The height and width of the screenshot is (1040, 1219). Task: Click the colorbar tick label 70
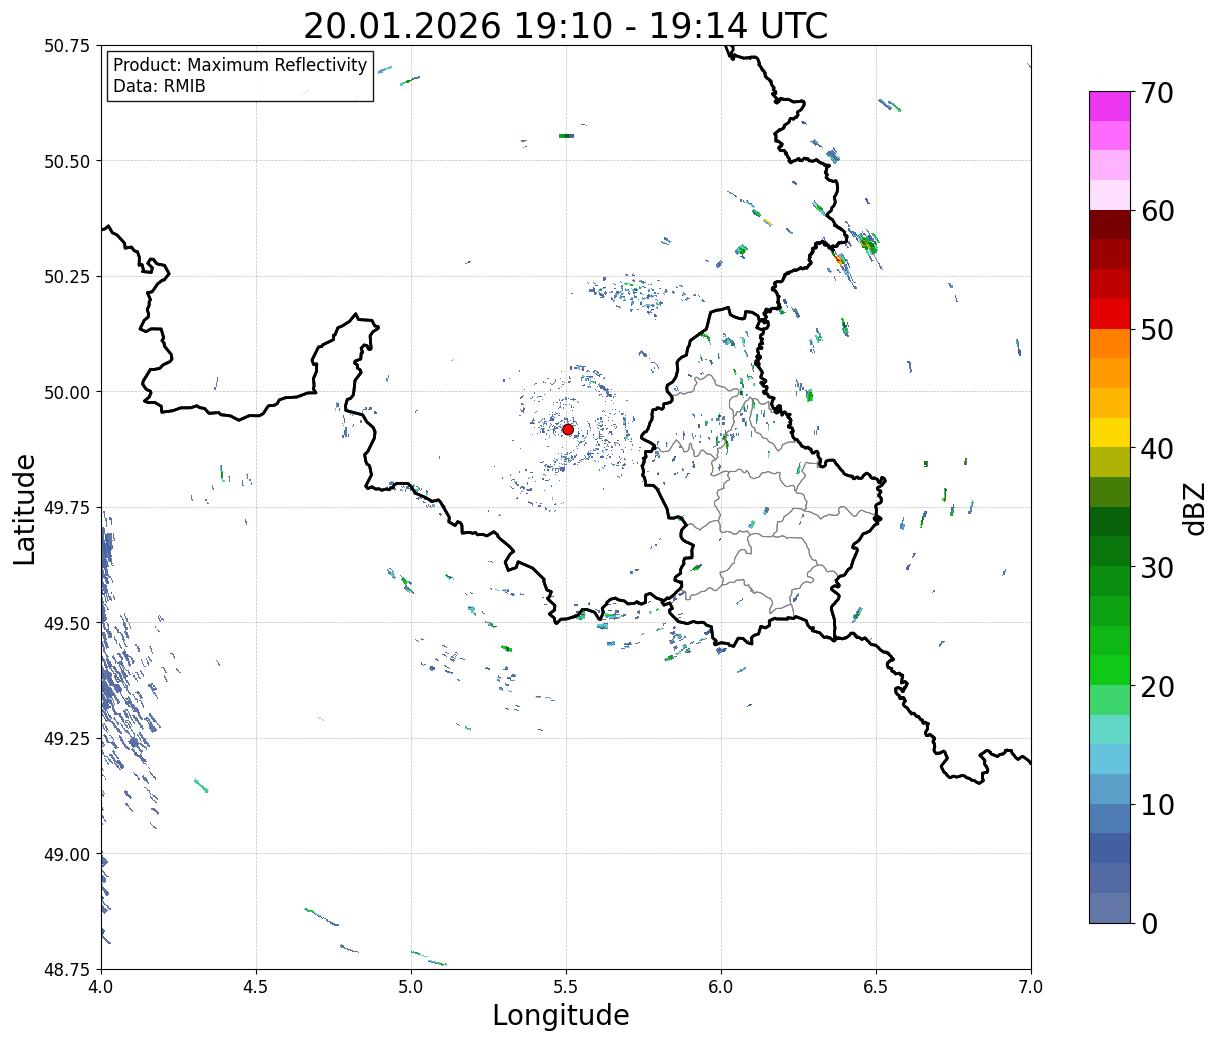1156,93
